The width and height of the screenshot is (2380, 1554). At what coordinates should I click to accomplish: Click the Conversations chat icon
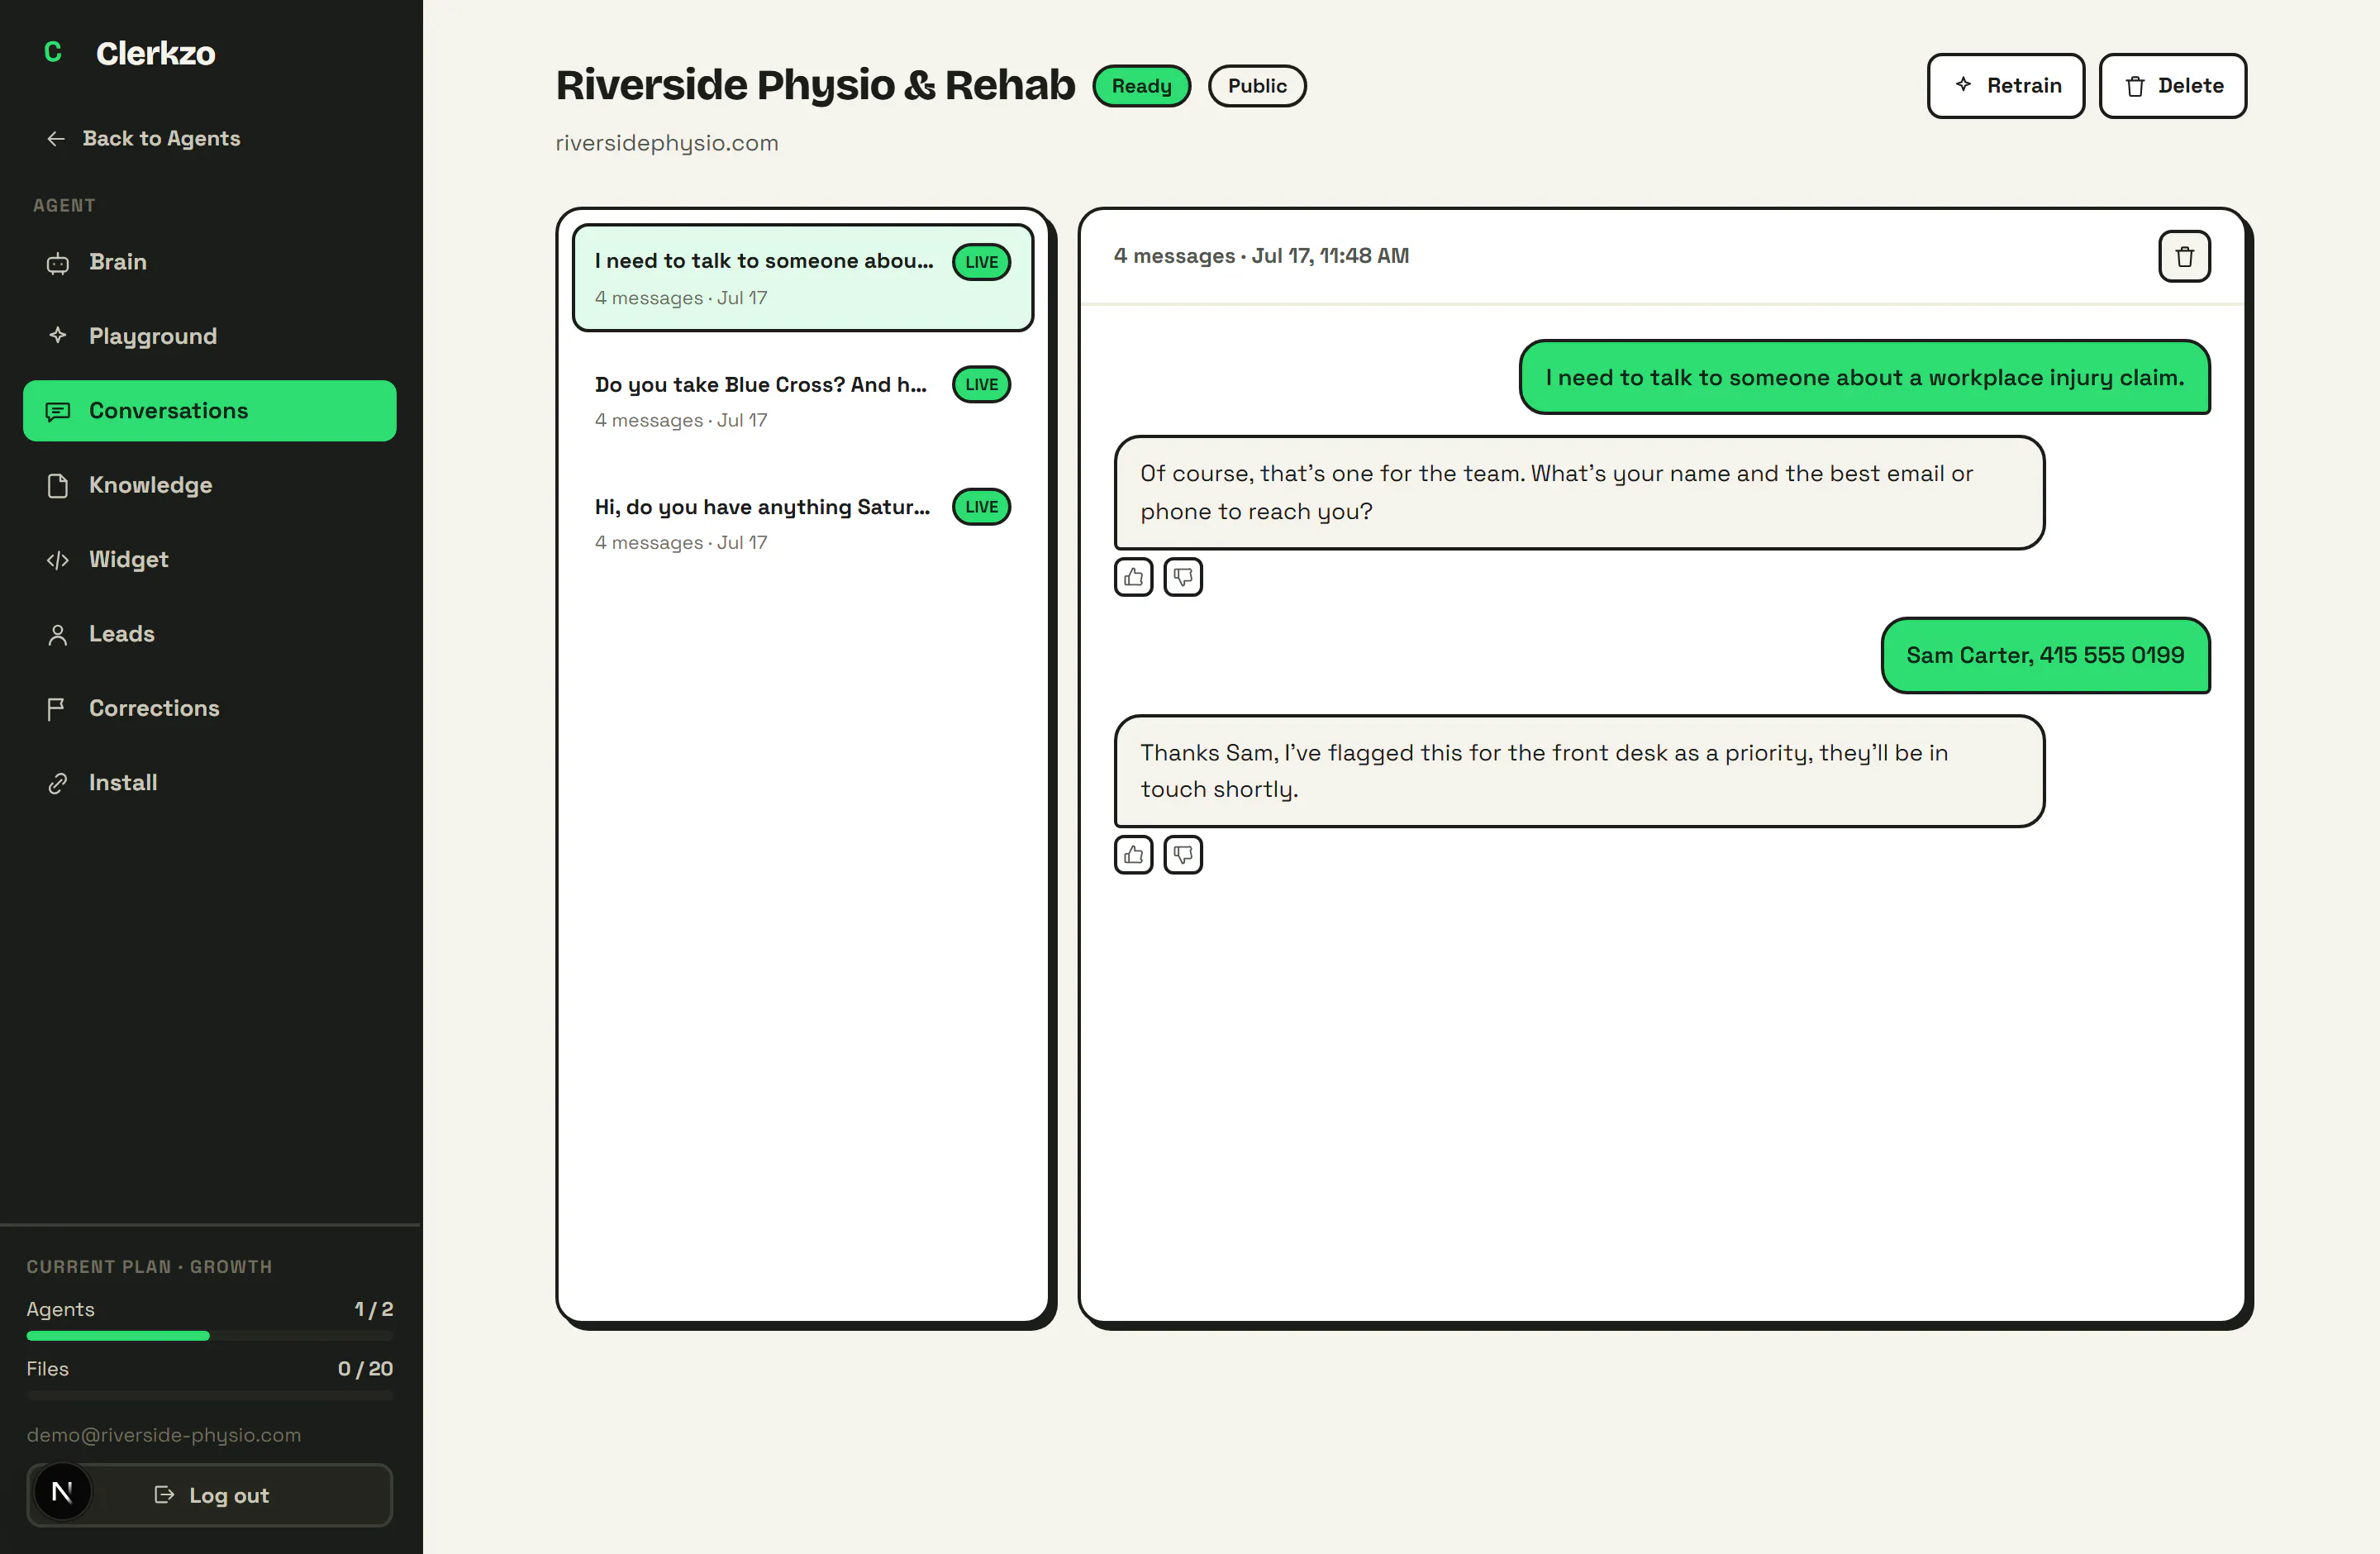(x=57, y=411)
